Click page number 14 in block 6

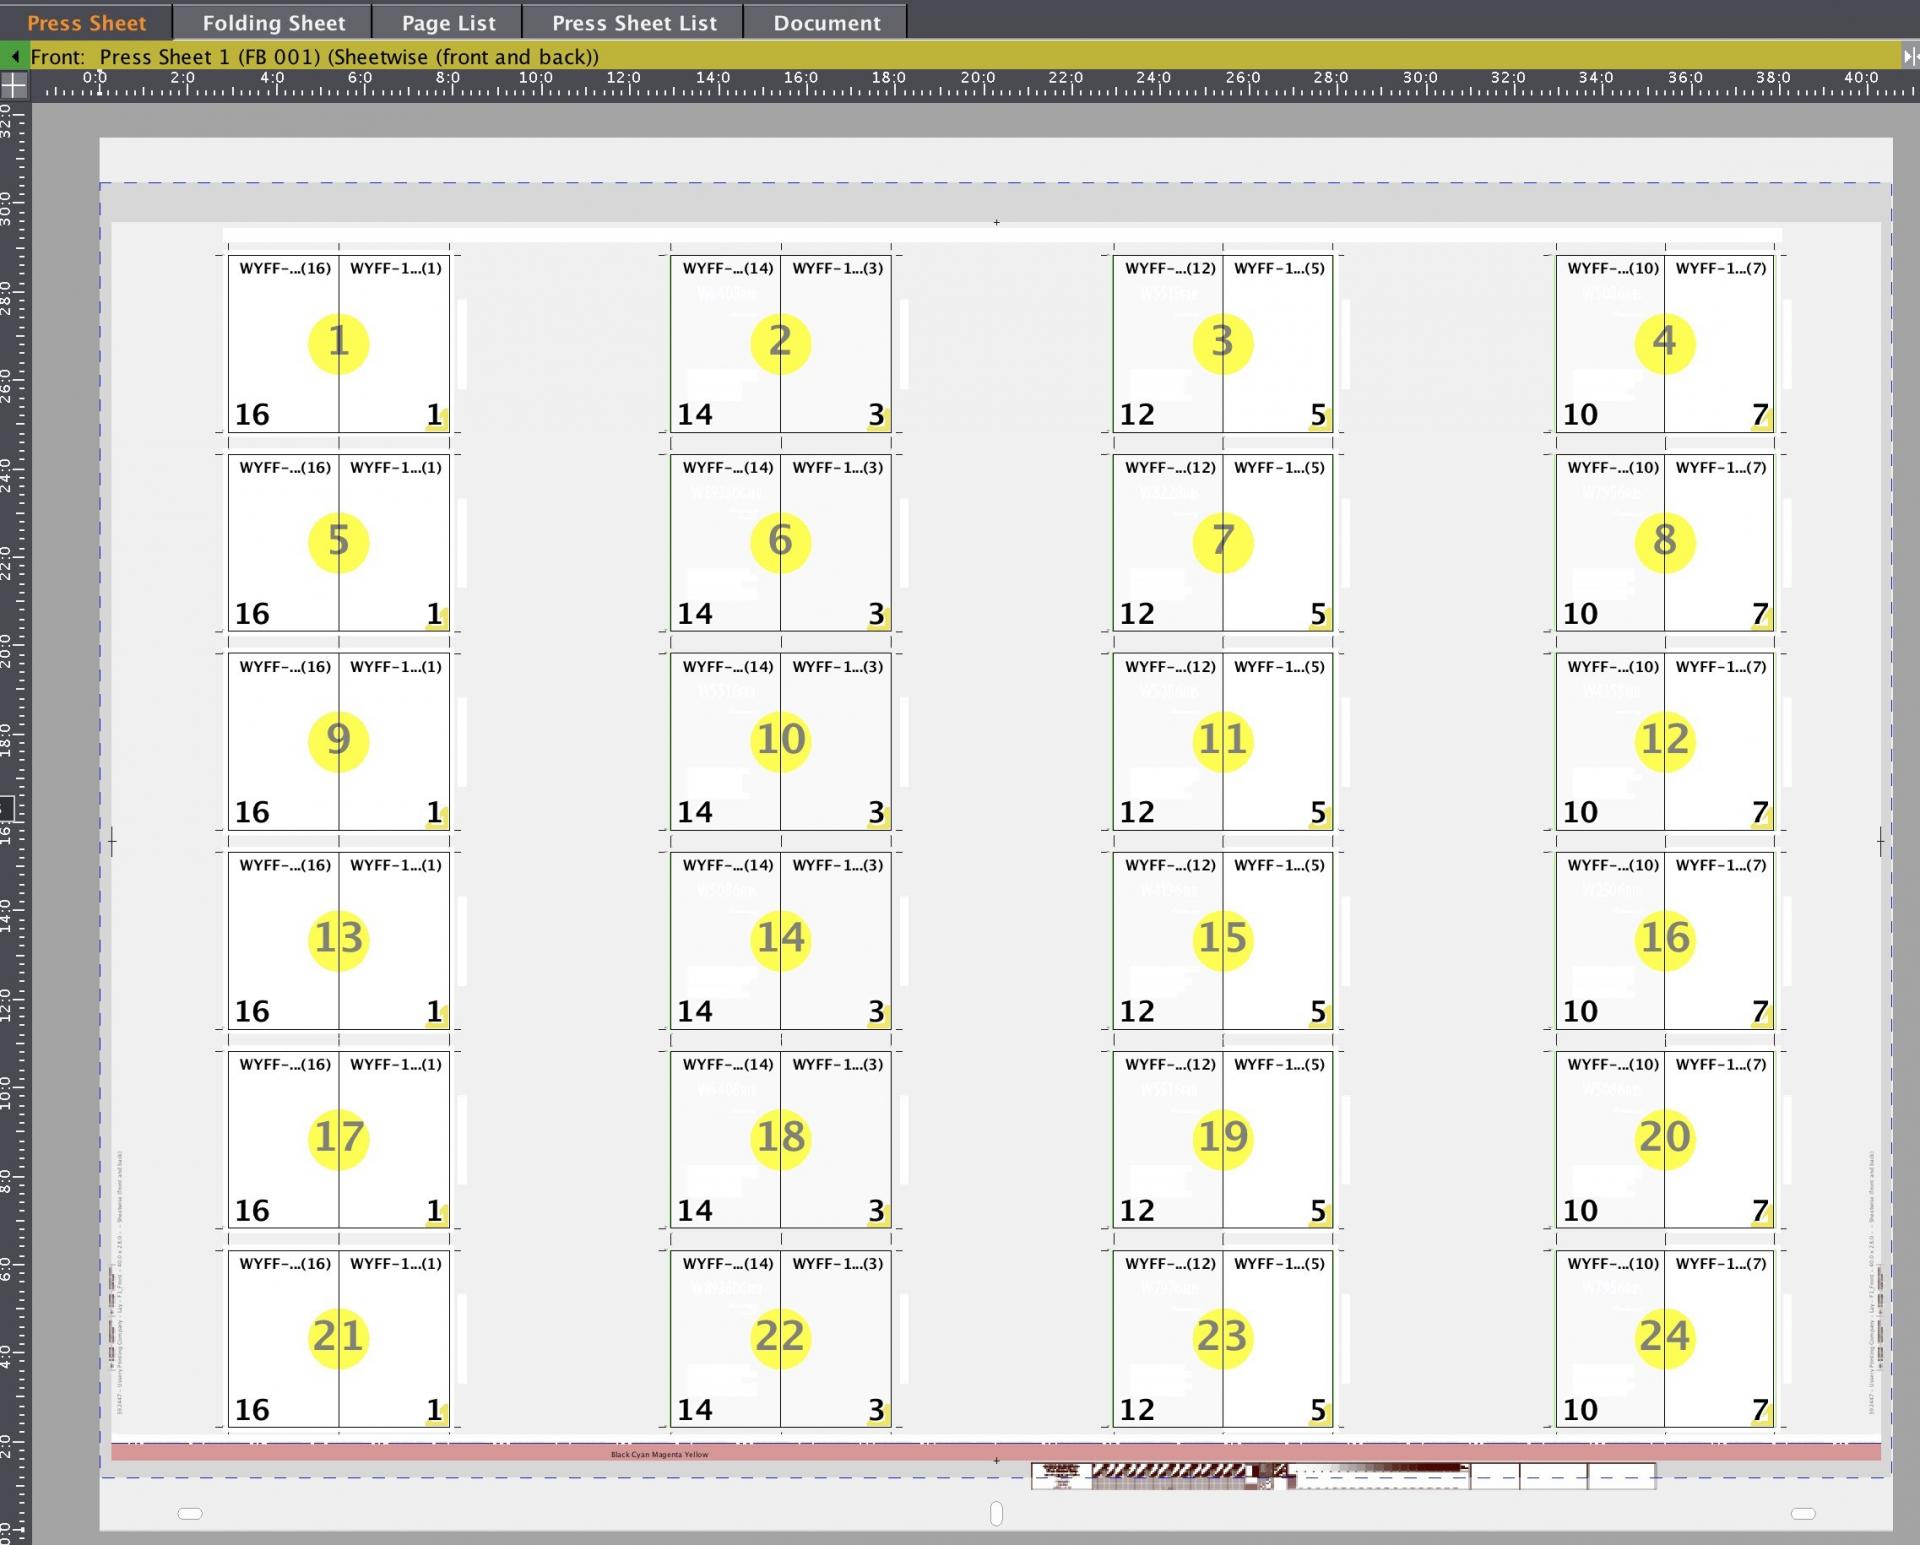click(695, 613)
